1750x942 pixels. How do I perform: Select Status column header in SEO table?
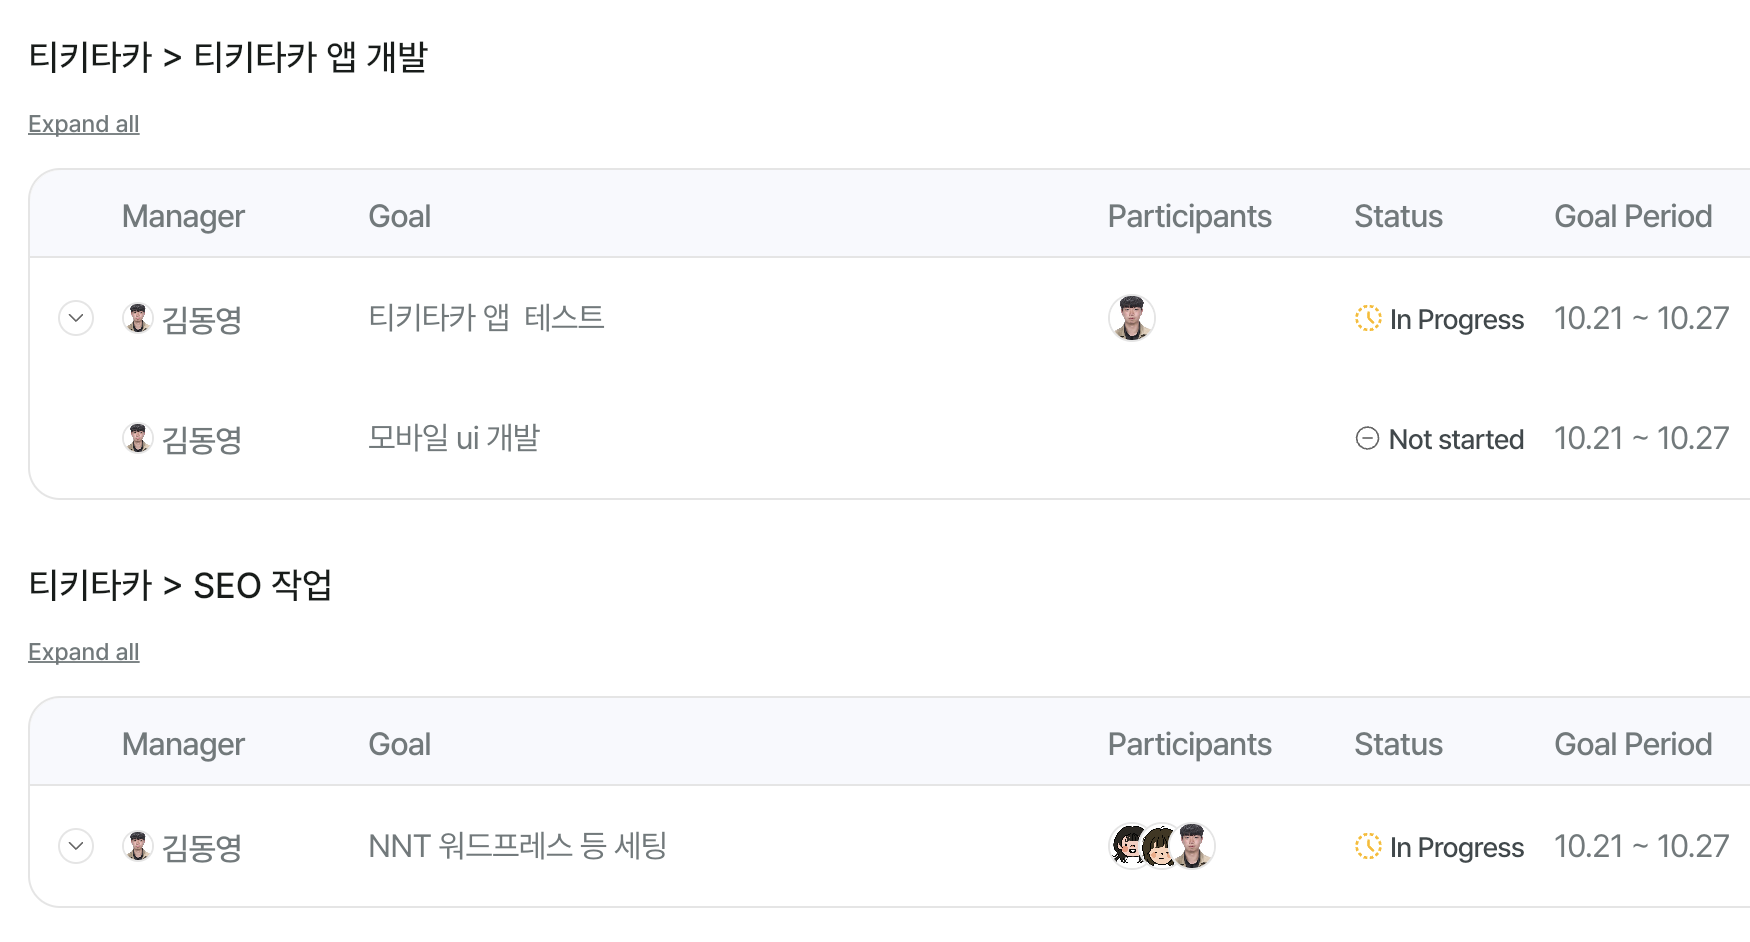pos(1398,744)
